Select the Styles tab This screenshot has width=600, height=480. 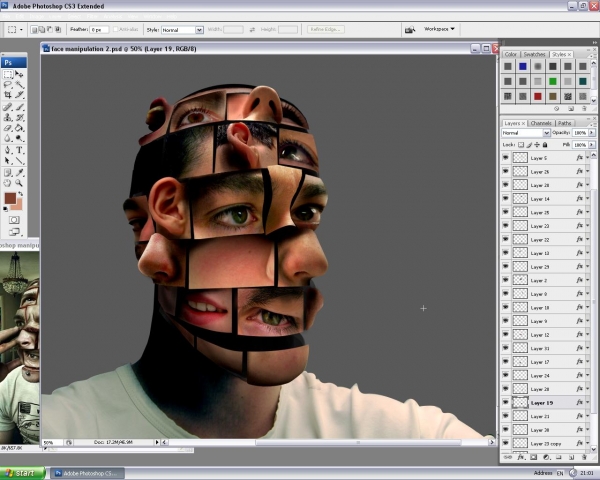tap(559, 54)
